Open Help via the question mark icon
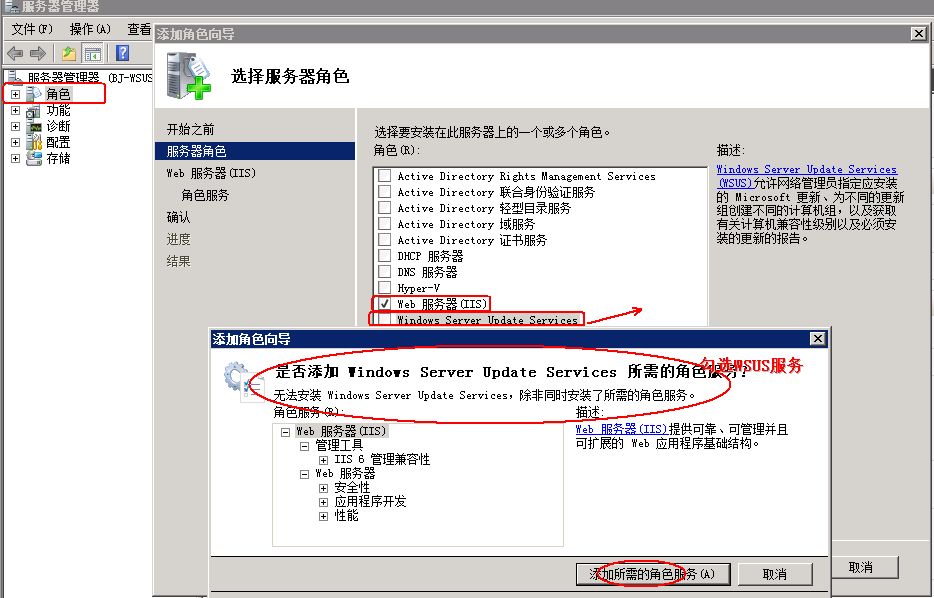The image size is (934, 598). 123,53
